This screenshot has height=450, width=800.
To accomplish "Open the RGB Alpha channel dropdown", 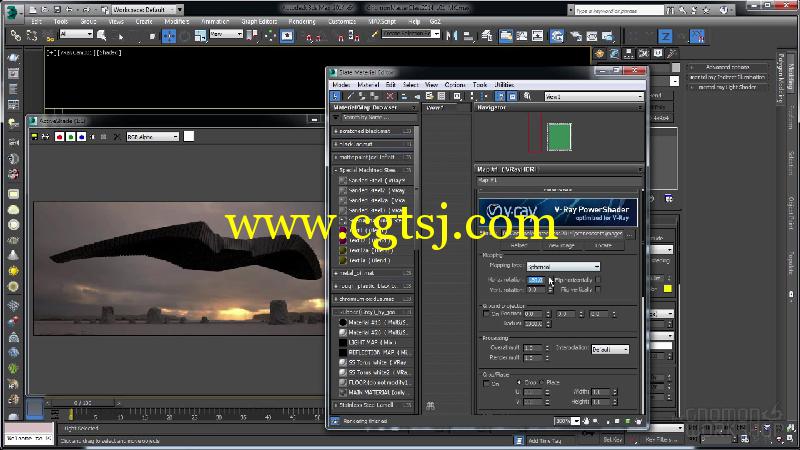I will (153, 137).
